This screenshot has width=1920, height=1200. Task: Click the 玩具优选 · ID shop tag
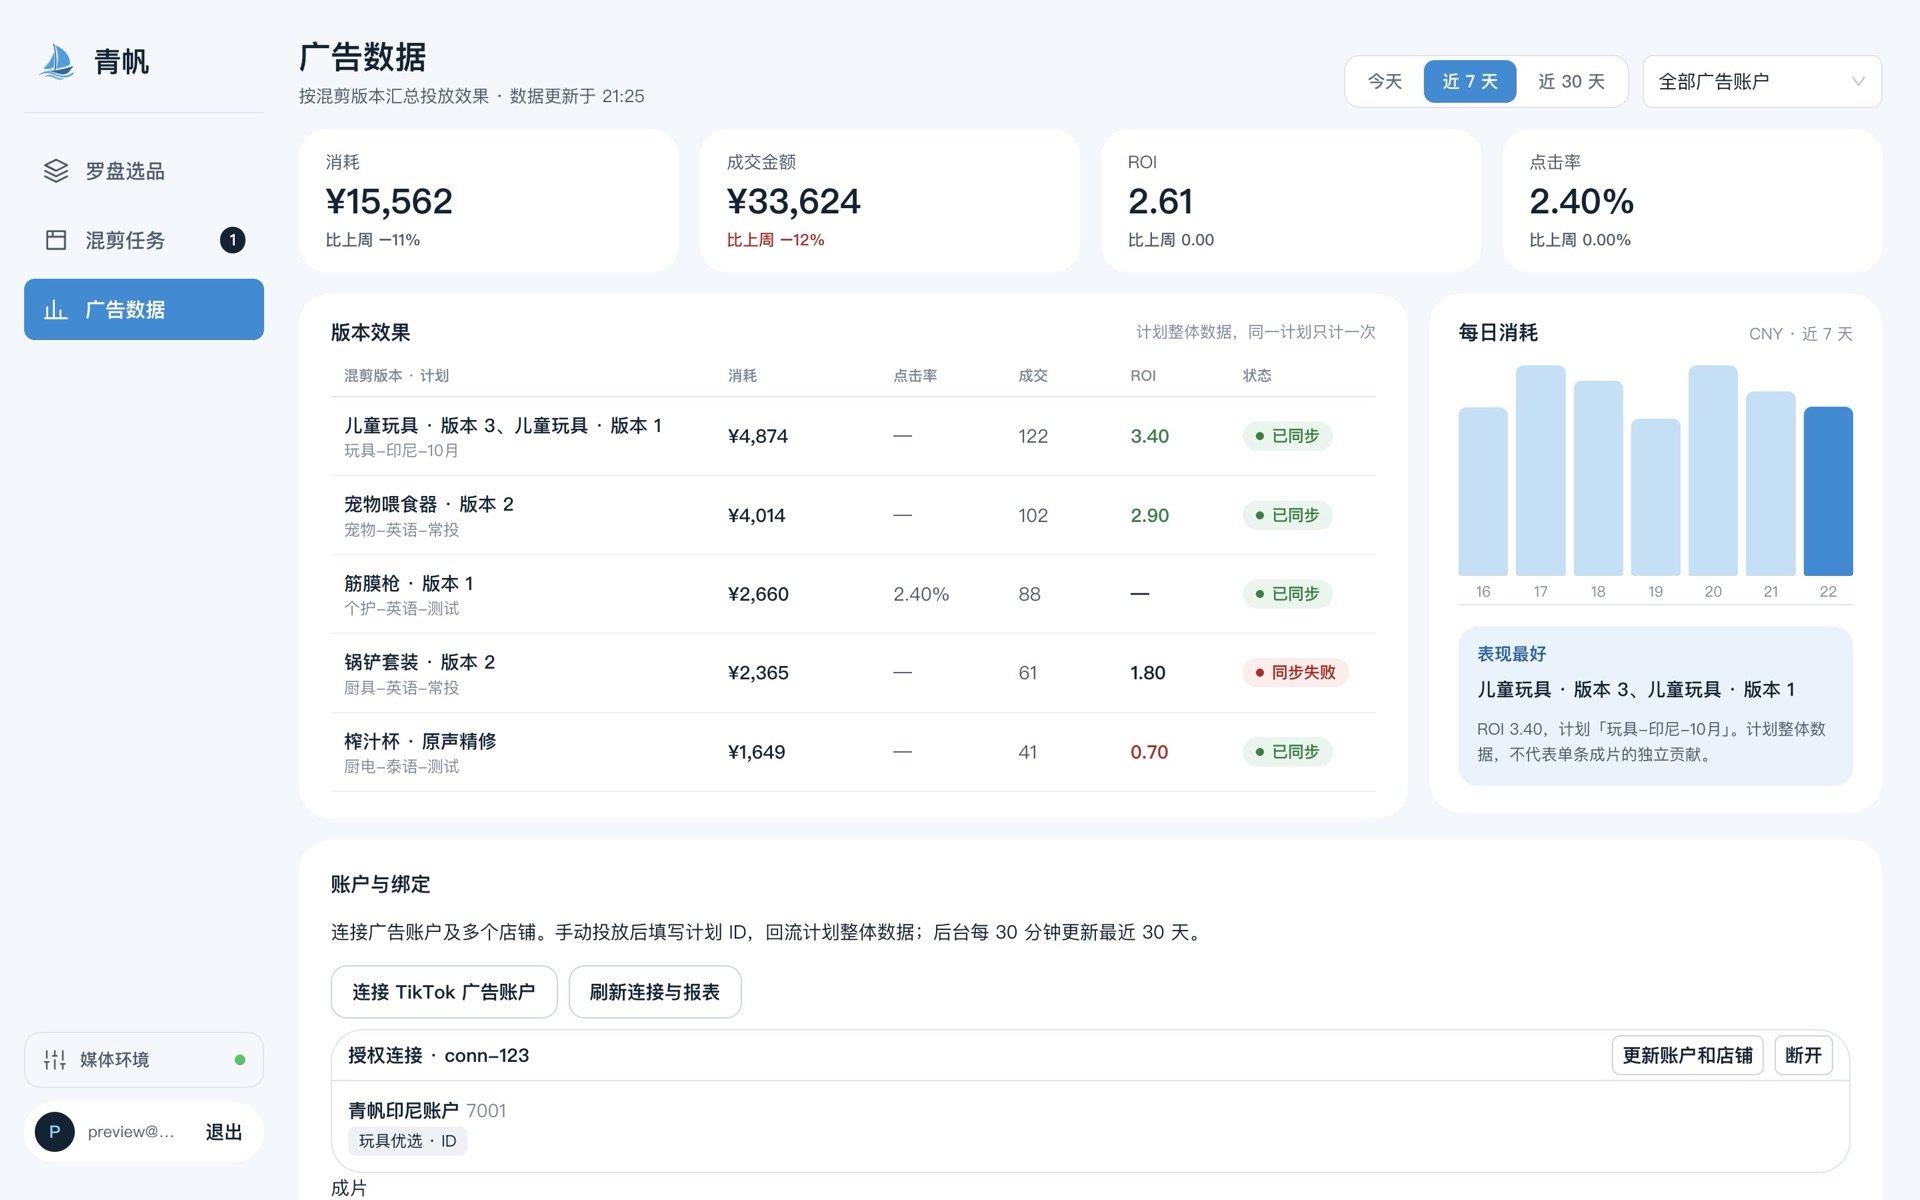click(408, 1141)
